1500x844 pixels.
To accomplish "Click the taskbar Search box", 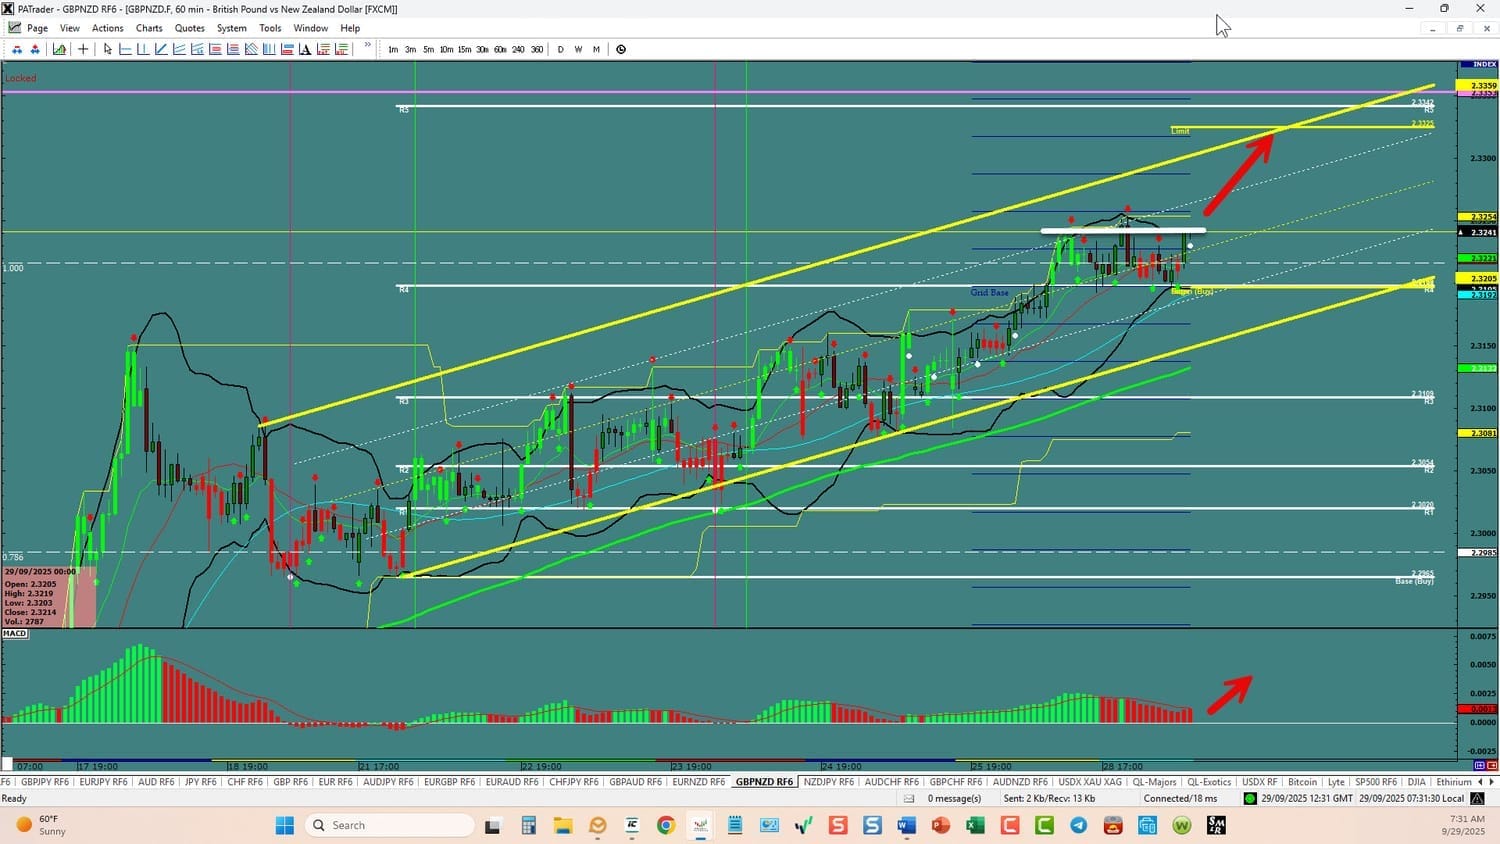I will 389,825.
